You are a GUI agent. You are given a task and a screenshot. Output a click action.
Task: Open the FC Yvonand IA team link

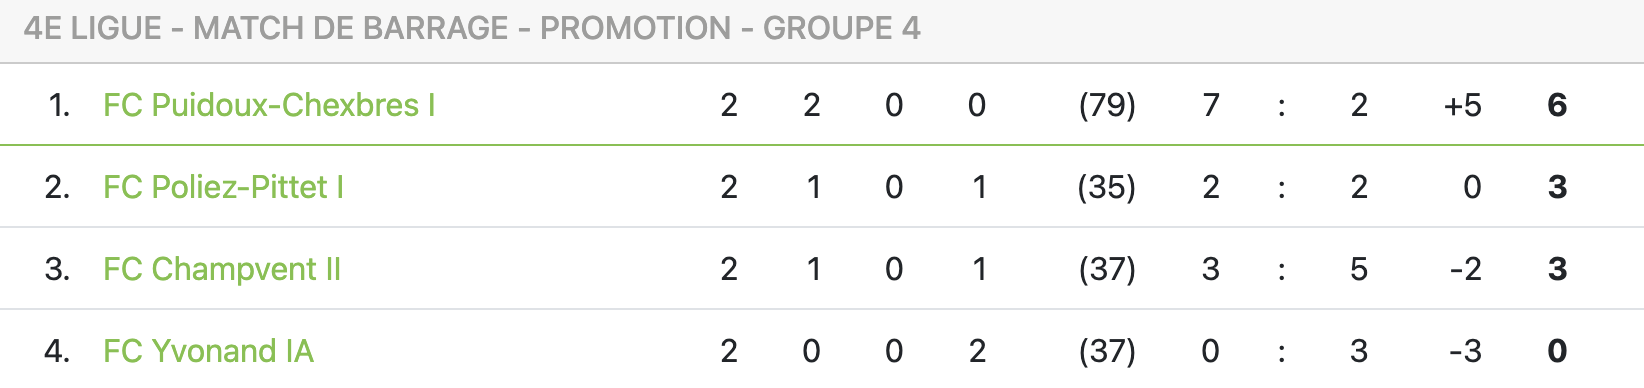coord(208,351)
